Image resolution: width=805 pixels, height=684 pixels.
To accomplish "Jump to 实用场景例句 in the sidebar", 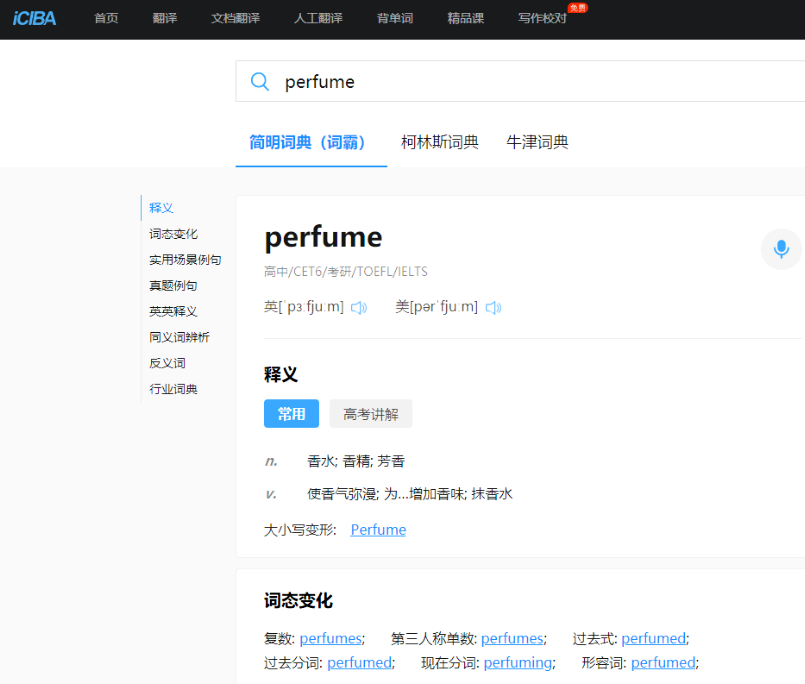I will pyautogui.click(x=185, y=260).
